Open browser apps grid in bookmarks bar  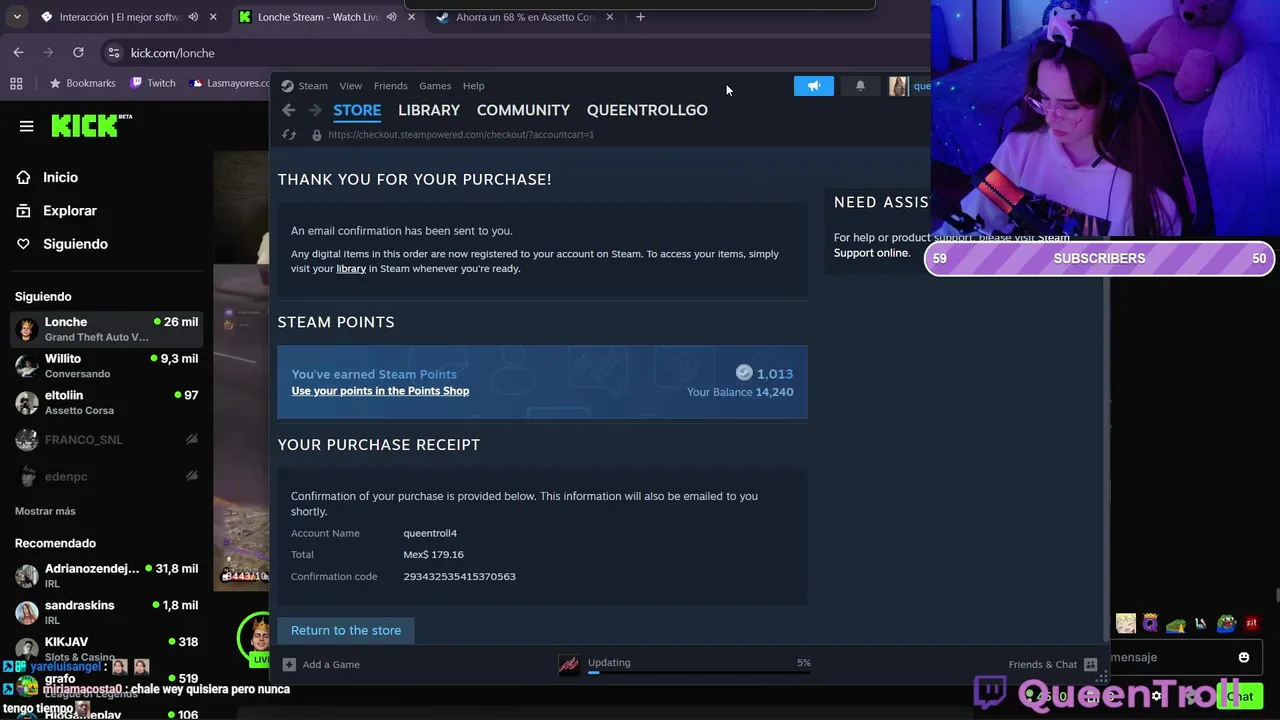[16, 83]
